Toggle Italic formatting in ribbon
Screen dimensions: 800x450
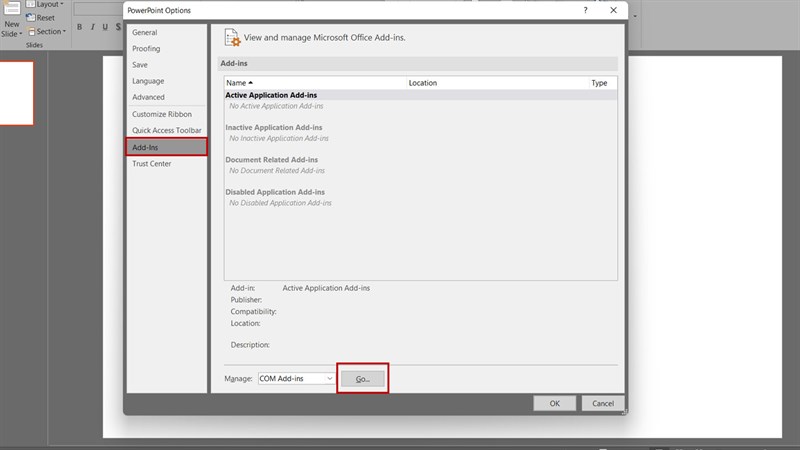(x=92, y=27)
